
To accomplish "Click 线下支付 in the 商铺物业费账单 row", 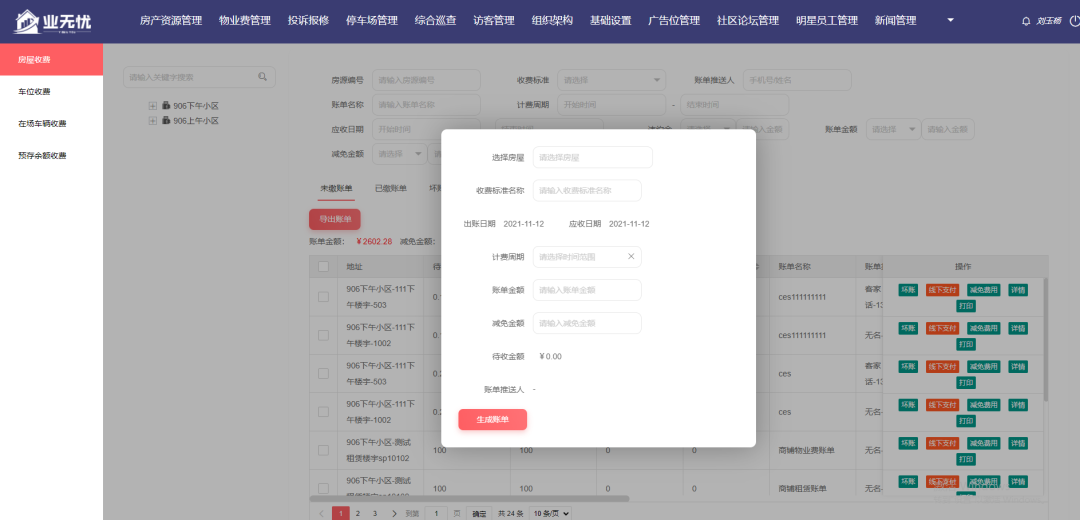I will pos(942,443).
